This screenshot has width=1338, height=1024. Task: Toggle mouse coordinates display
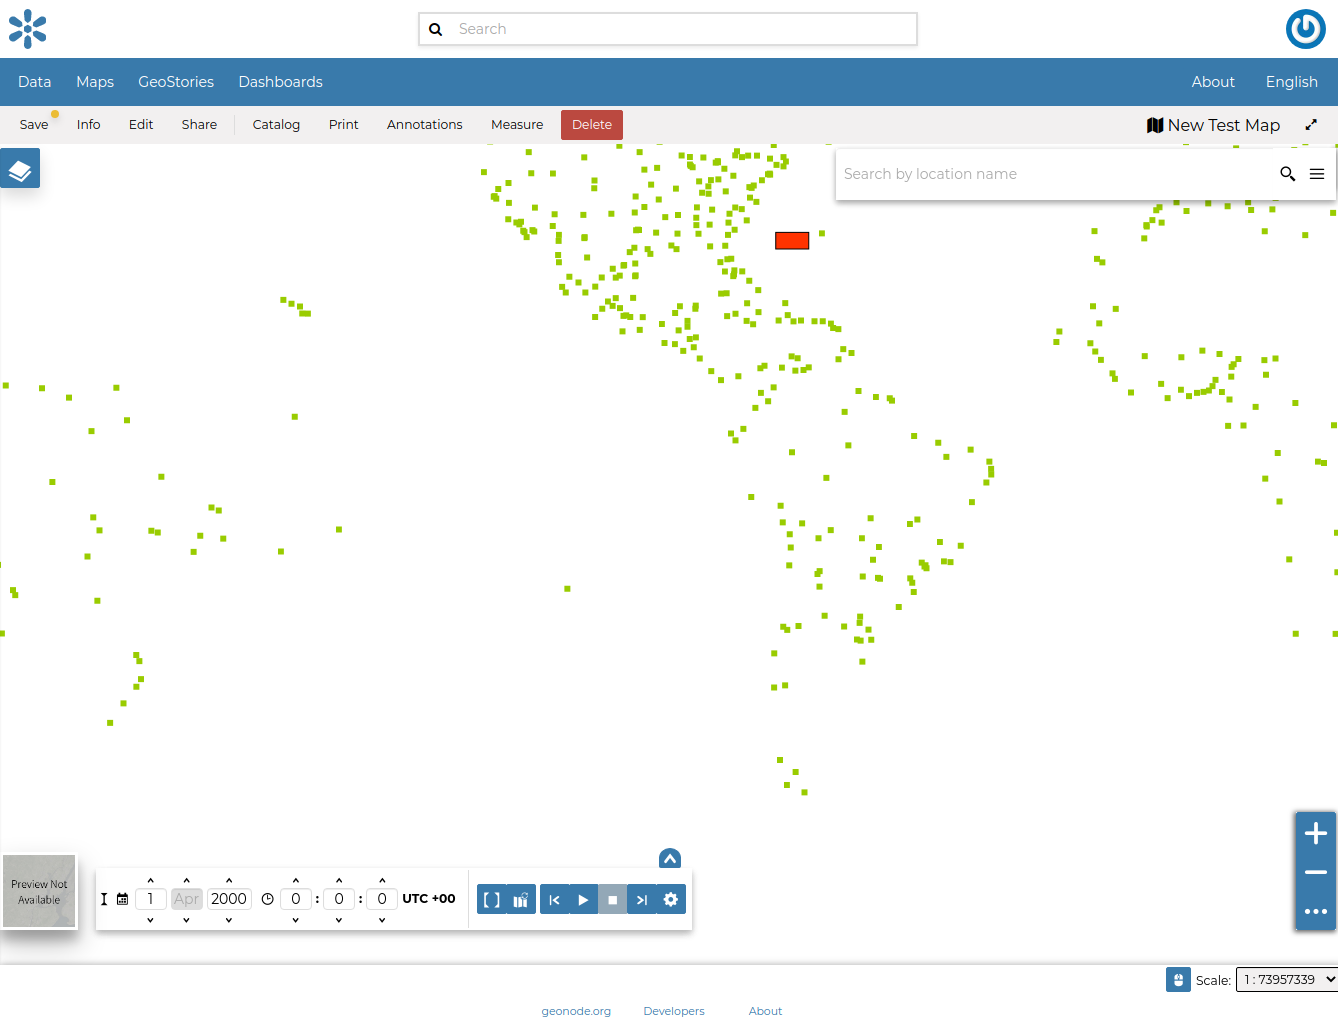[x=1178, y=980]
